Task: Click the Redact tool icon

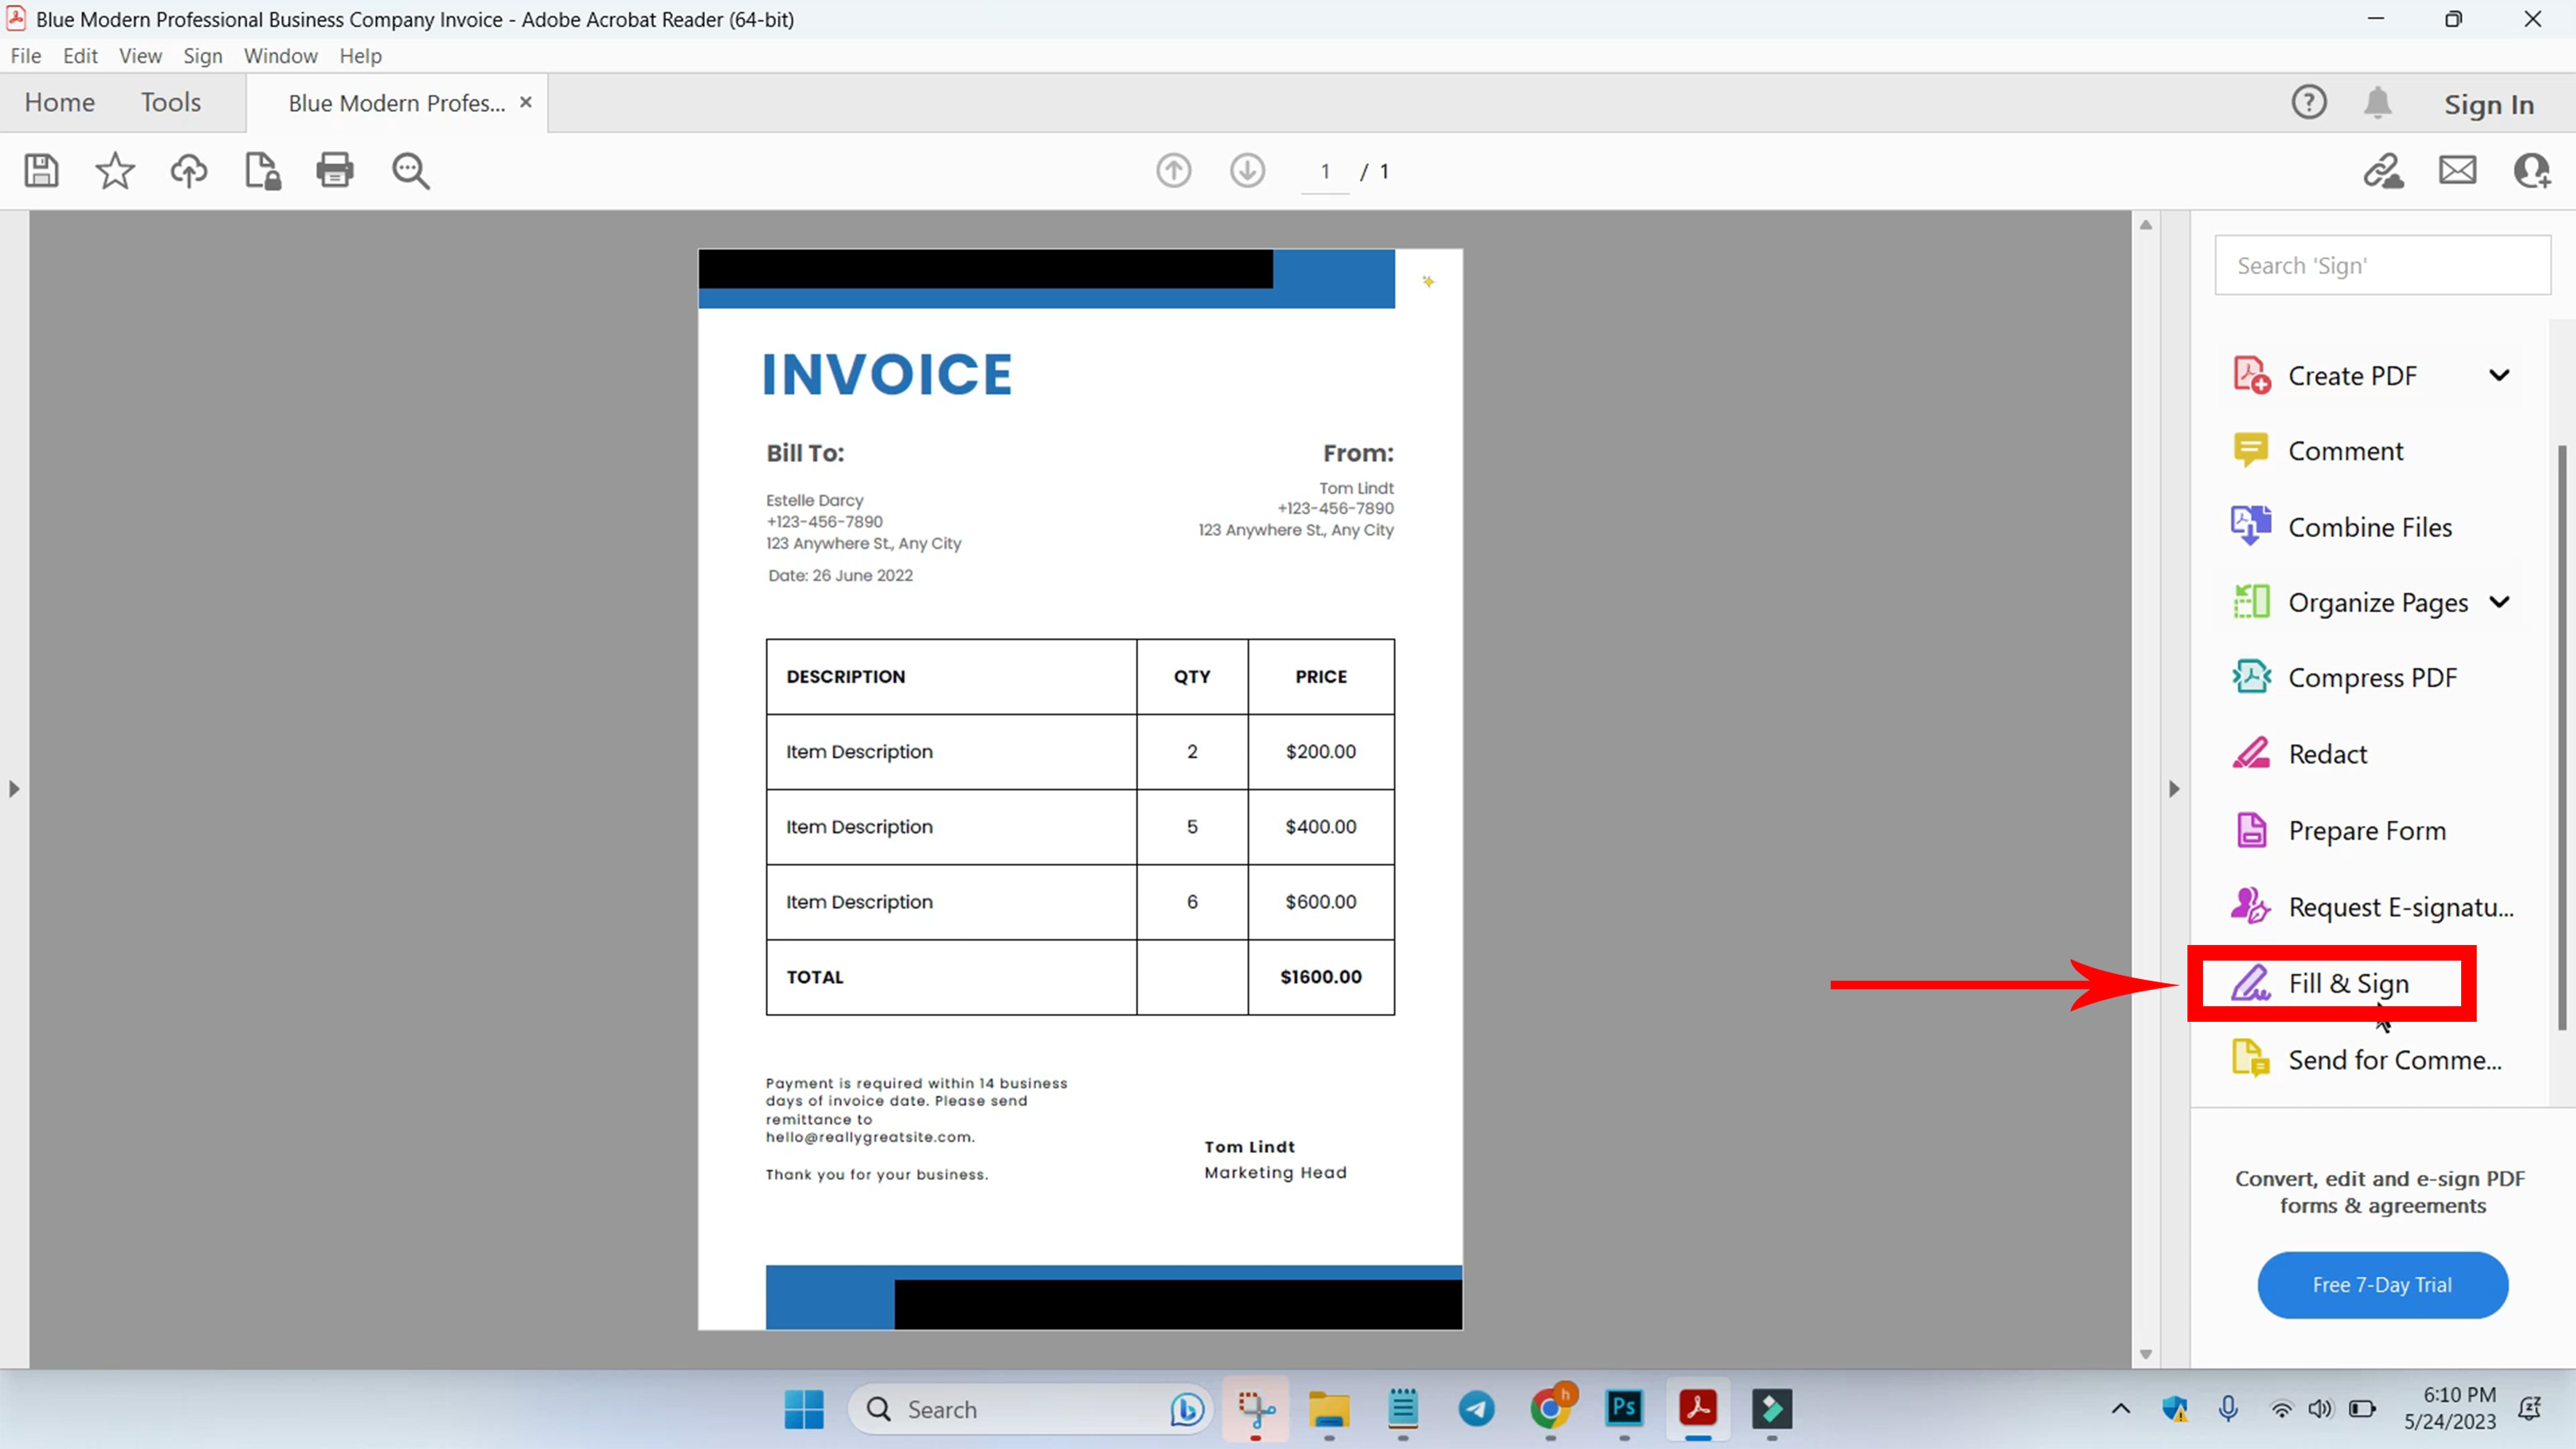Action: tap(2249, 752)
